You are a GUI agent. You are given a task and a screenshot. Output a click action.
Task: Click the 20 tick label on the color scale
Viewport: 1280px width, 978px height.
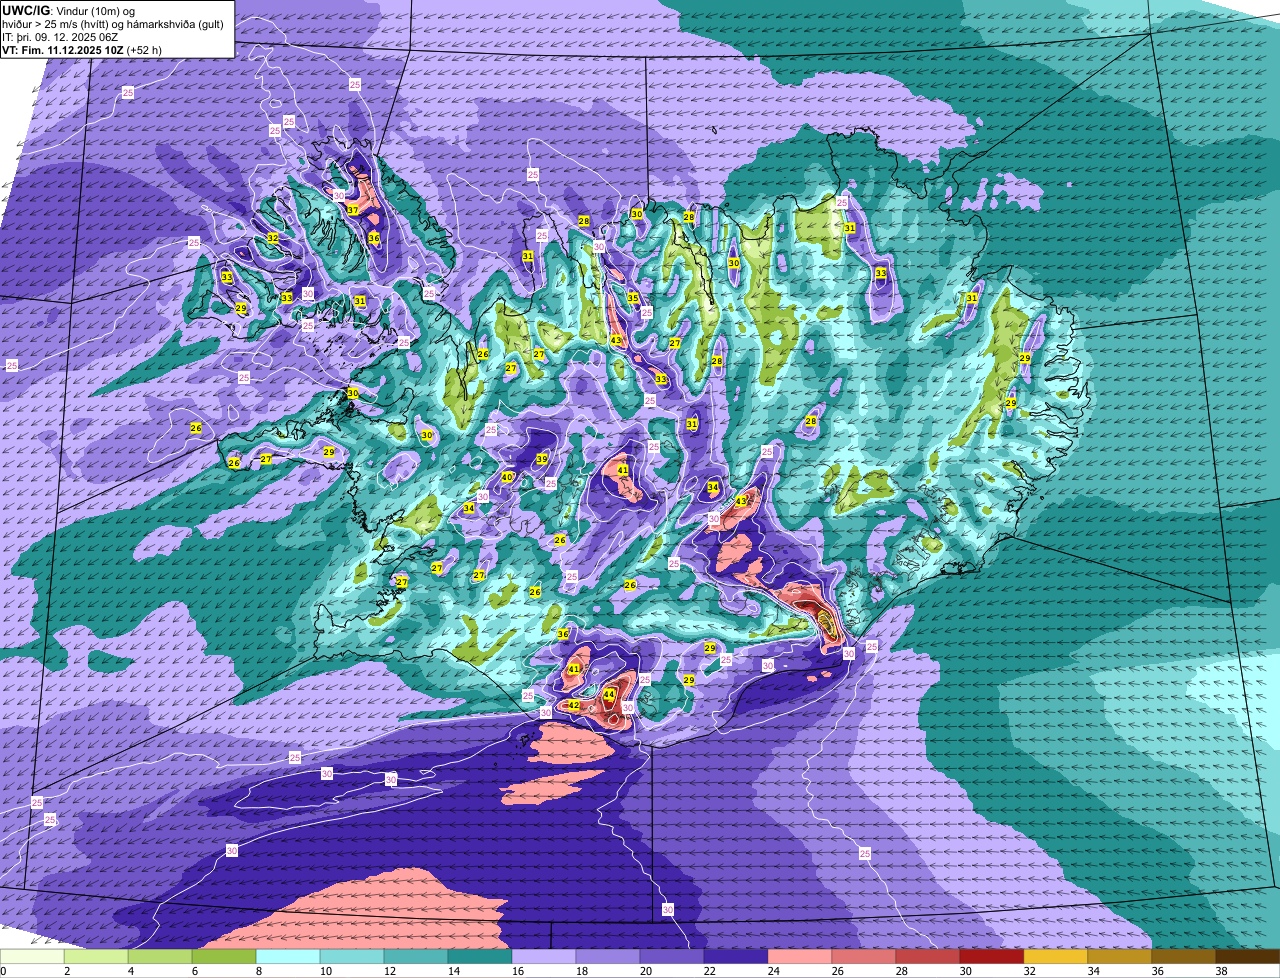[646, 971]
